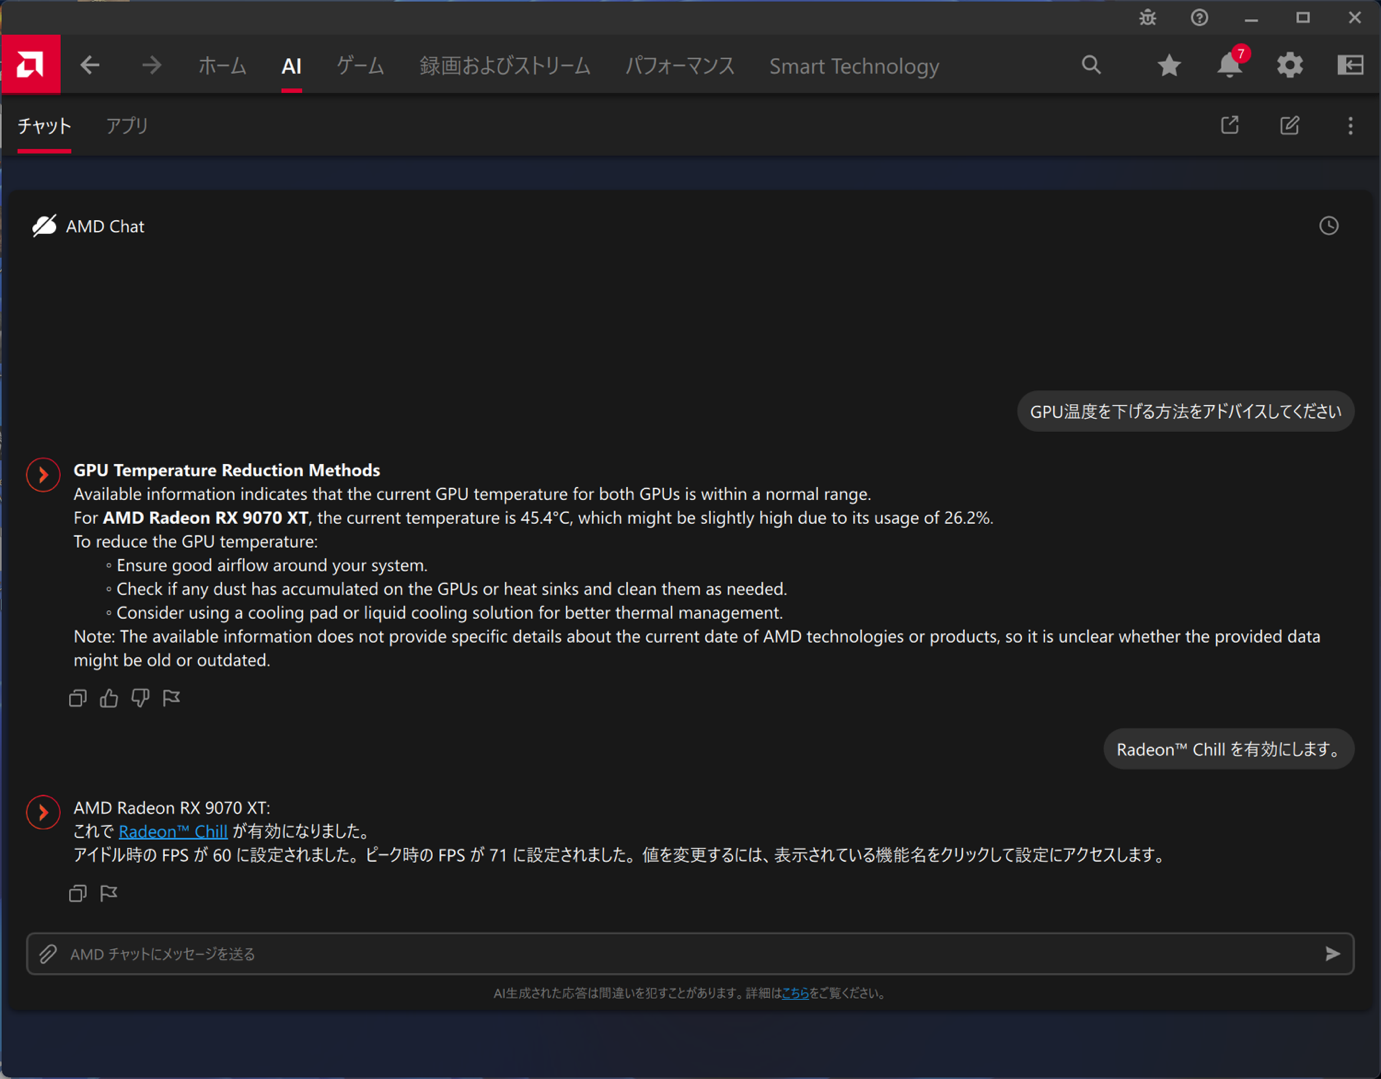Flag the Radeon Chill enabled response
This screenshot has width=1381, height=1079.
point(109,893)
